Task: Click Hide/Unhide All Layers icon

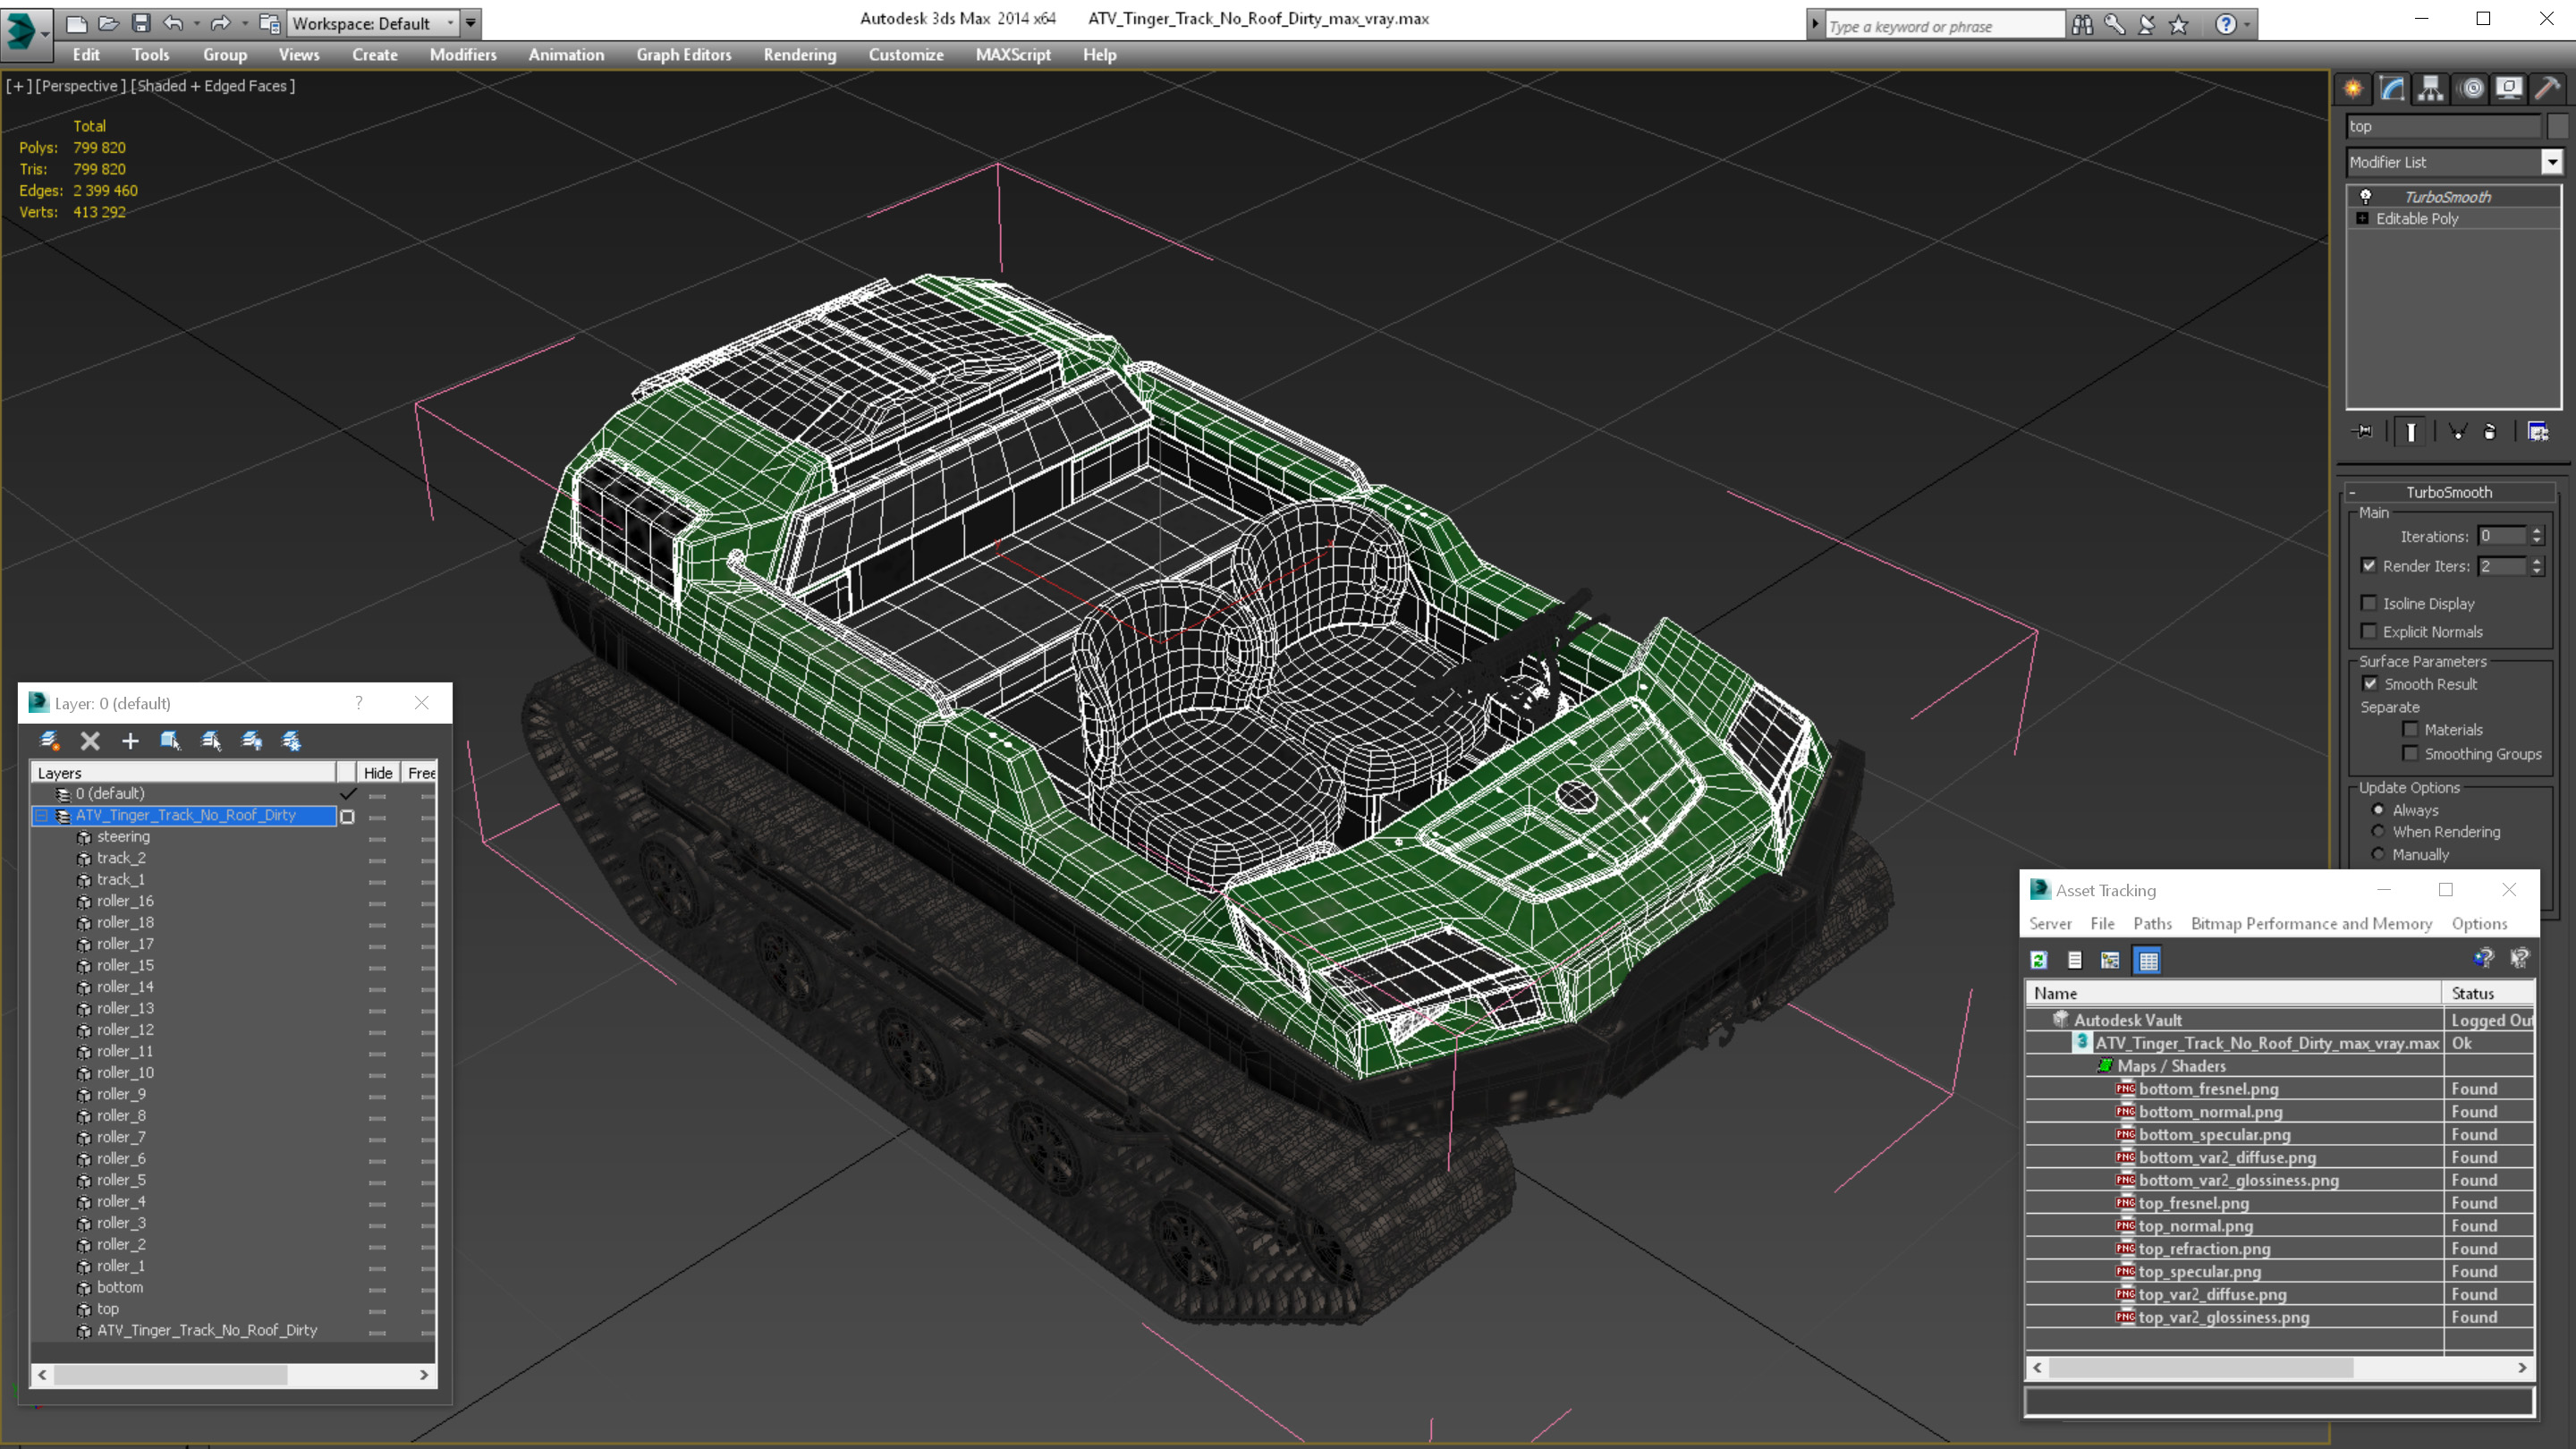Action: tap(251, 741)
